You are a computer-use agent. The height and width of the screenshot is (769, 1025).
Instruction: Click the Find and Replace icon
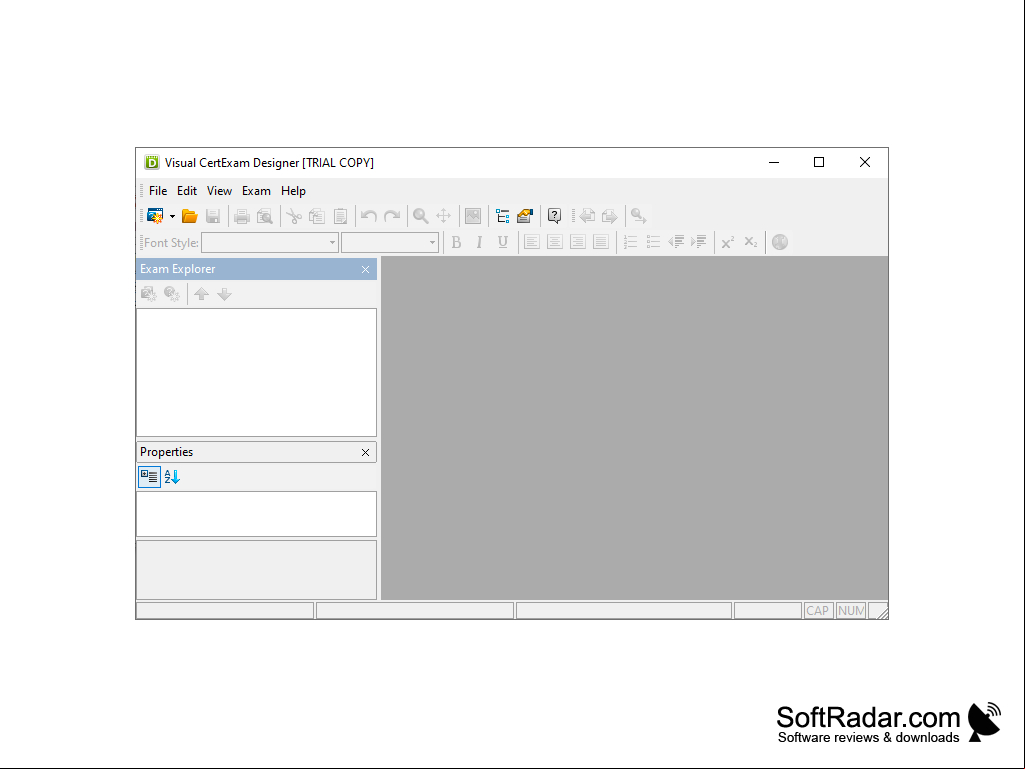[639, 216]
